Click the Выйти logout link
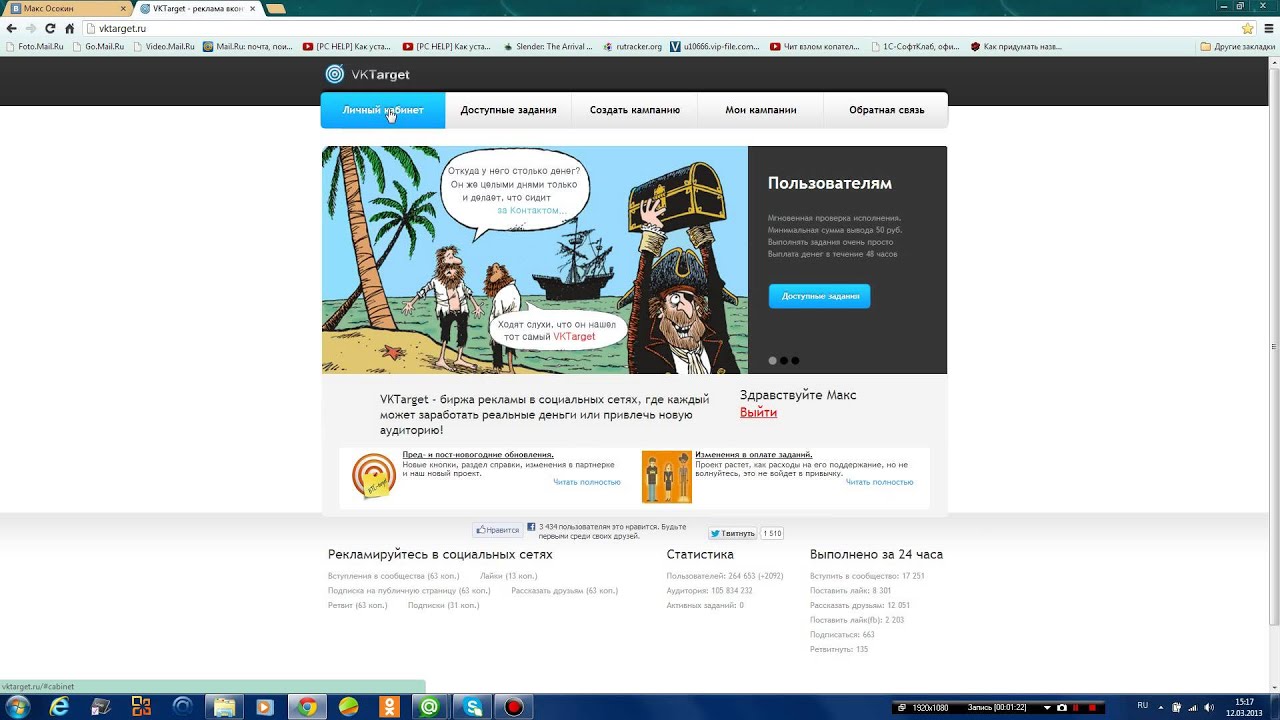The height and width of the screenshot is (720, 1280). pos(758,412)
